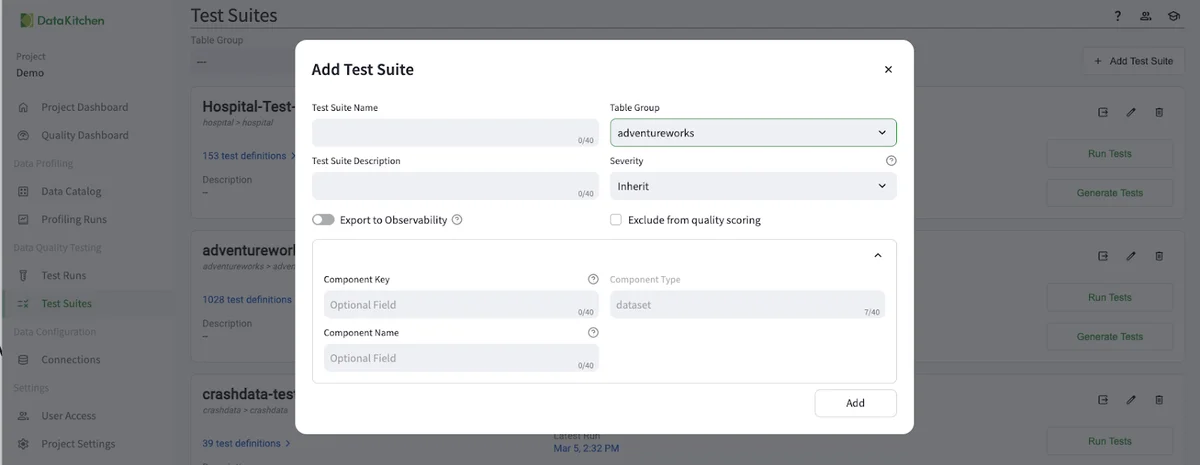Image resolution: width=1200 pixels, height=465 pixels.
Task: Click the Component Key help icon
Action: [593, 280]
